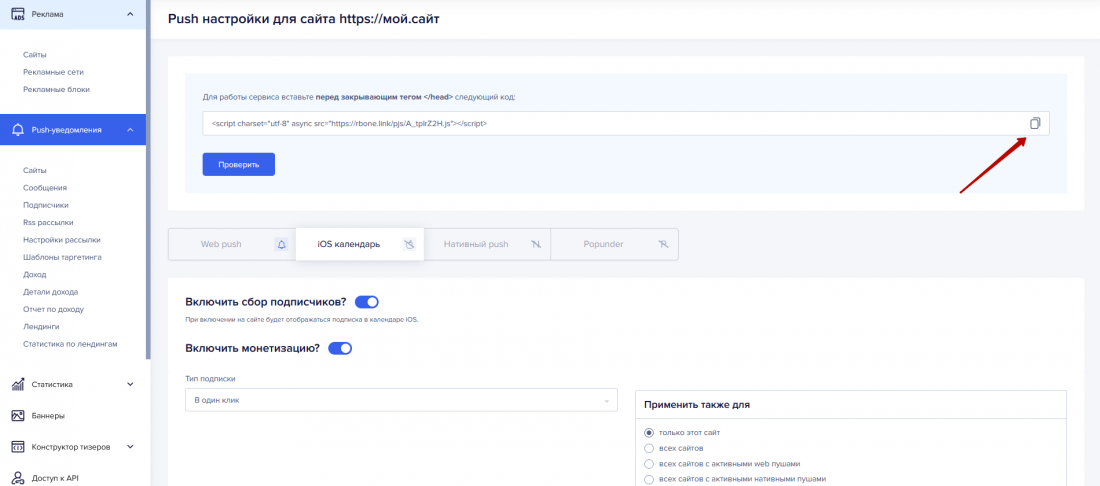1100x486 pixels.
Task: Expand the Статистика section chevron
Action: pos(130,384)
